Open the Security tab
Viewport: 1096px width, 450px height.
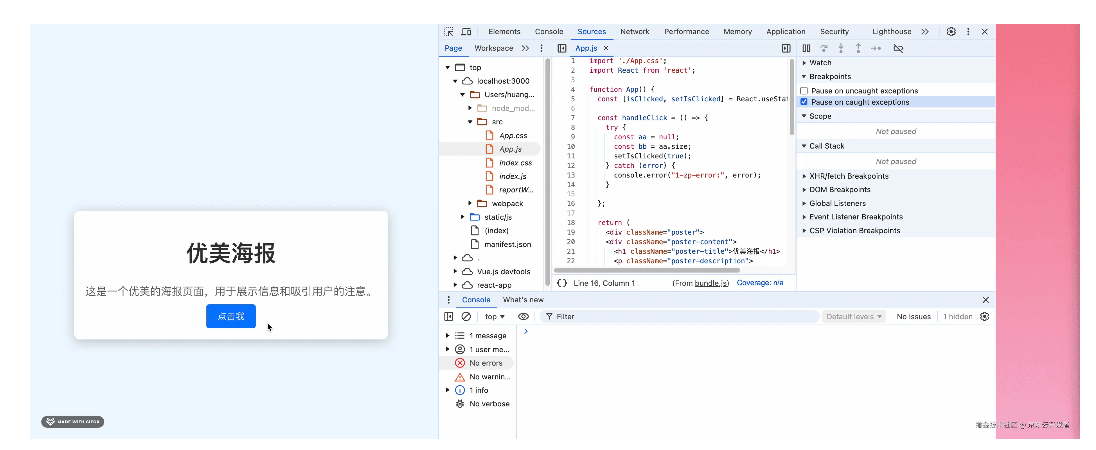(x=835, y=31)
